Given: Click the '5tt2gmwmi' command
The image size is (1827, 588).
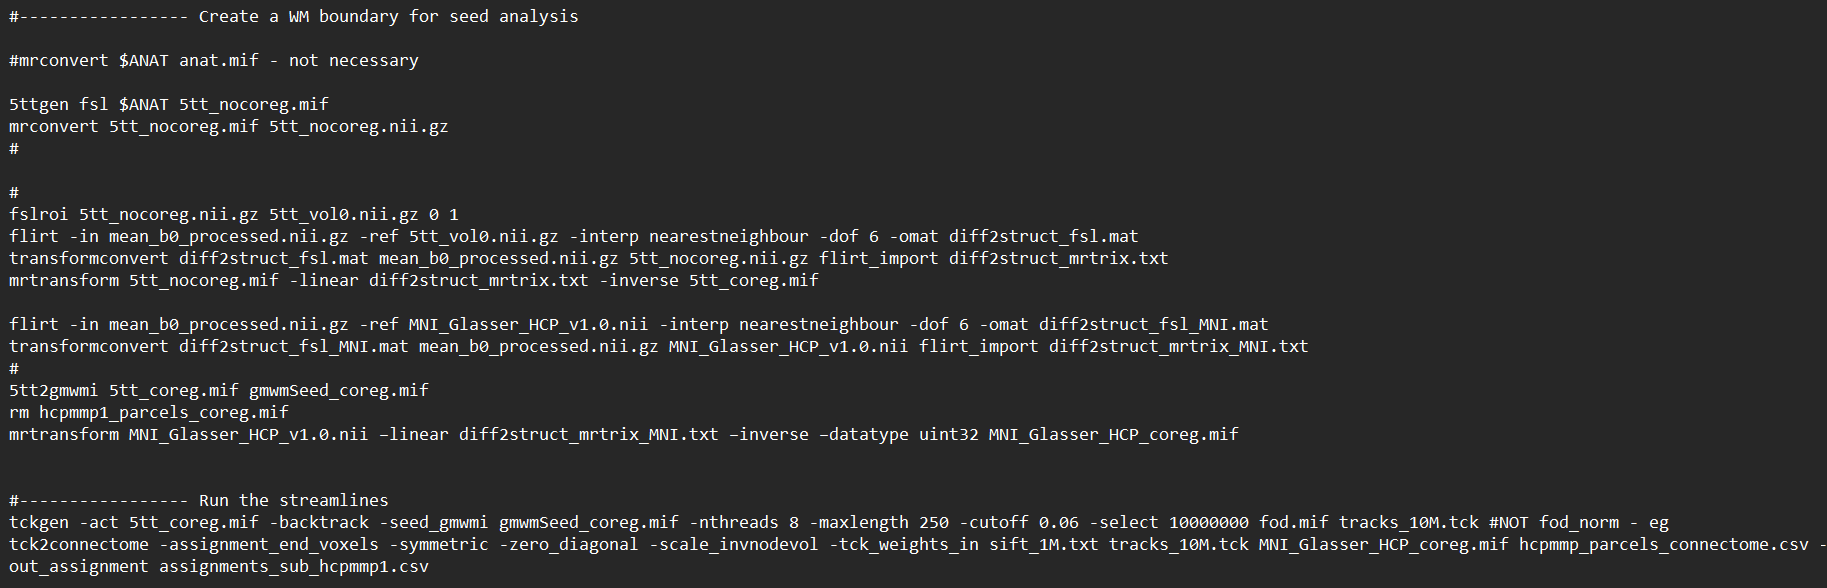Looking at the screenshot, I should [x=54, y=390].
